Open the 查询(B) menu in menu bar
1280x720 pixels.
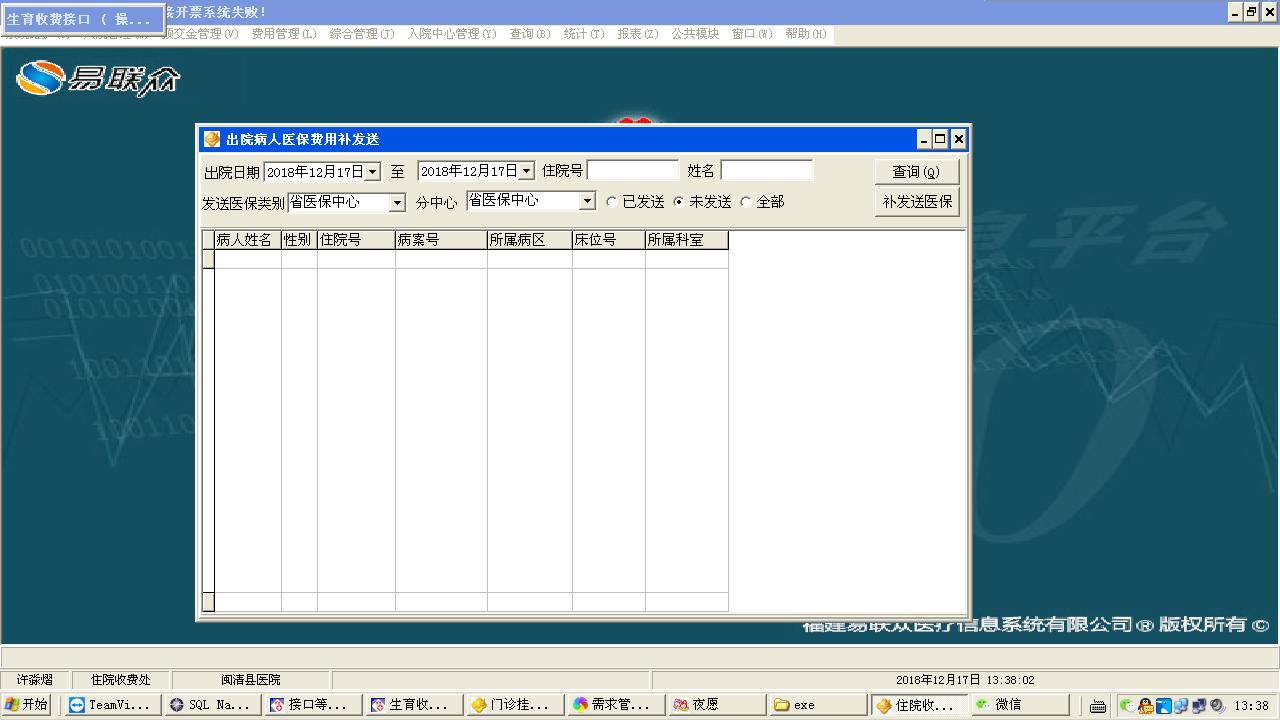pyautogui.click(x=530, y=34)
